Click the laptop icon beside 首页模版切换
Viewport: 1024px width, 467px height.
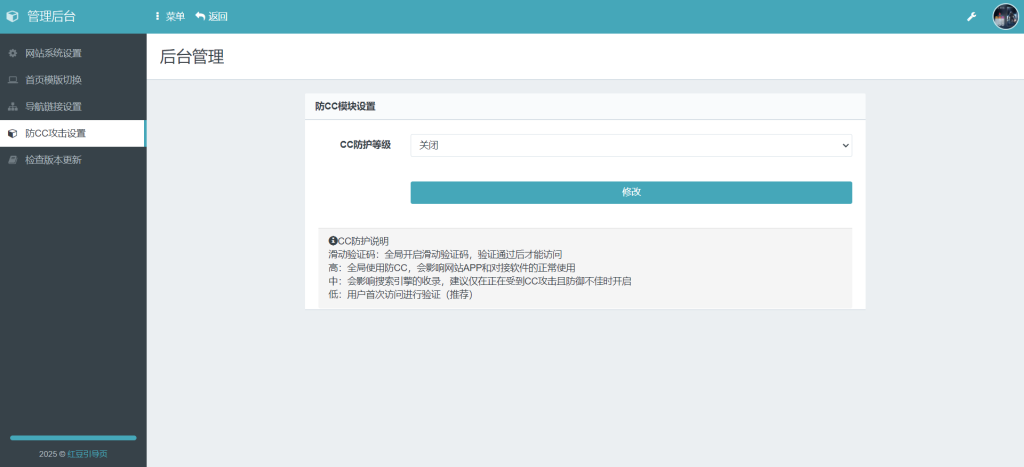[x=12, y=80]
